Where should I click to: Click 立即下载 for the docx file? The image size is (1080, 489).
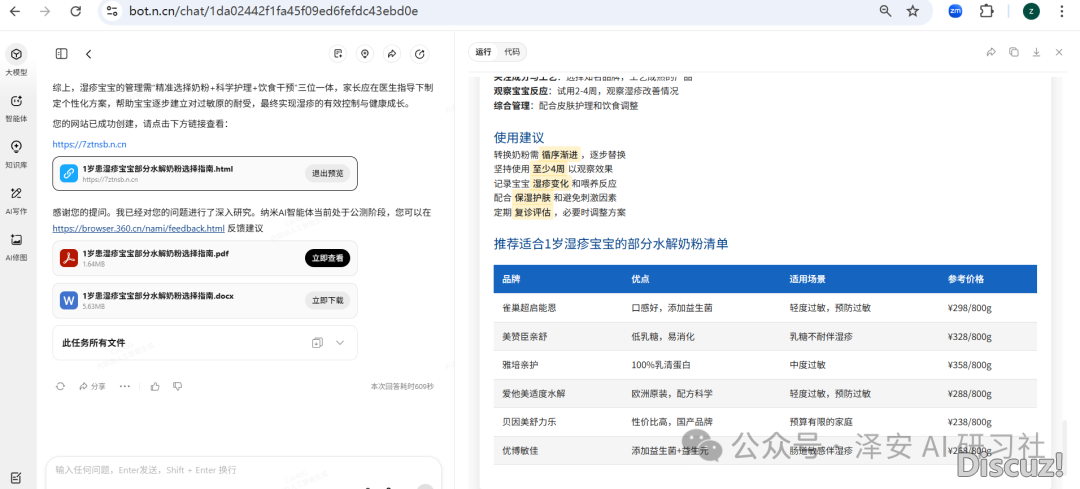click(327, 300)
